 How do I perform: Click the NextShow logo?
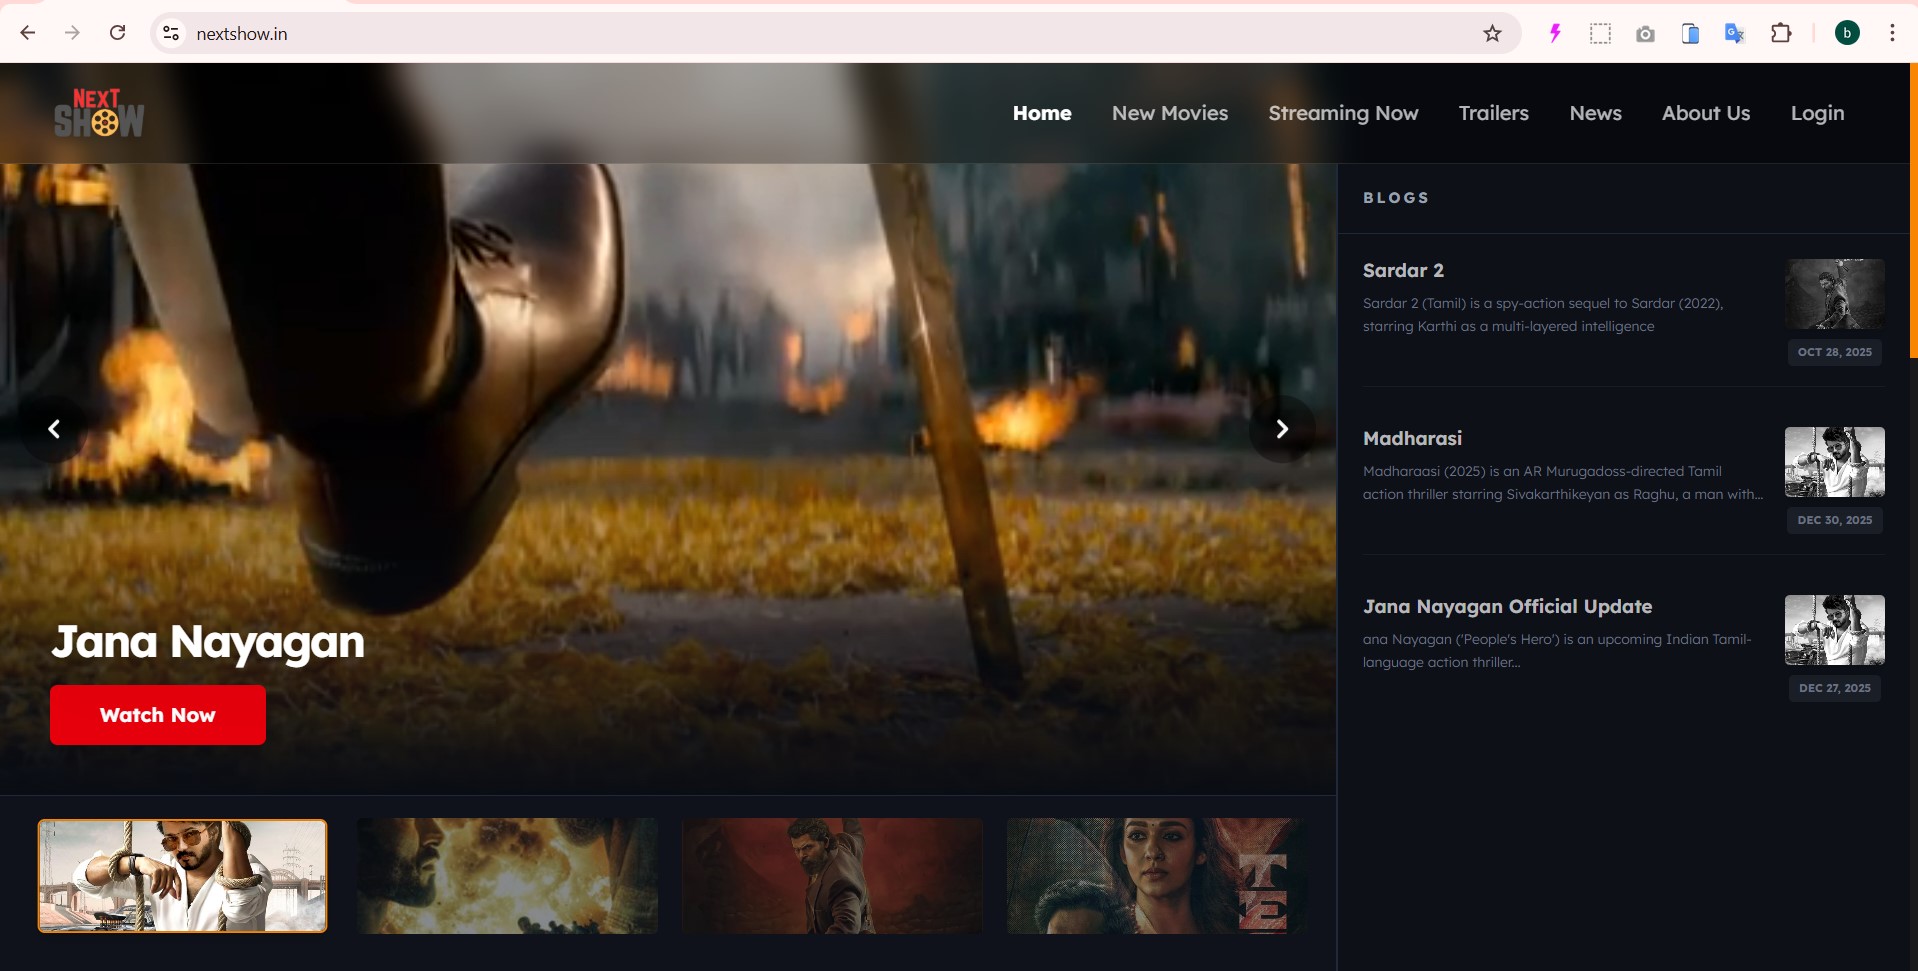pyautogui.click(x=99, y=113)
